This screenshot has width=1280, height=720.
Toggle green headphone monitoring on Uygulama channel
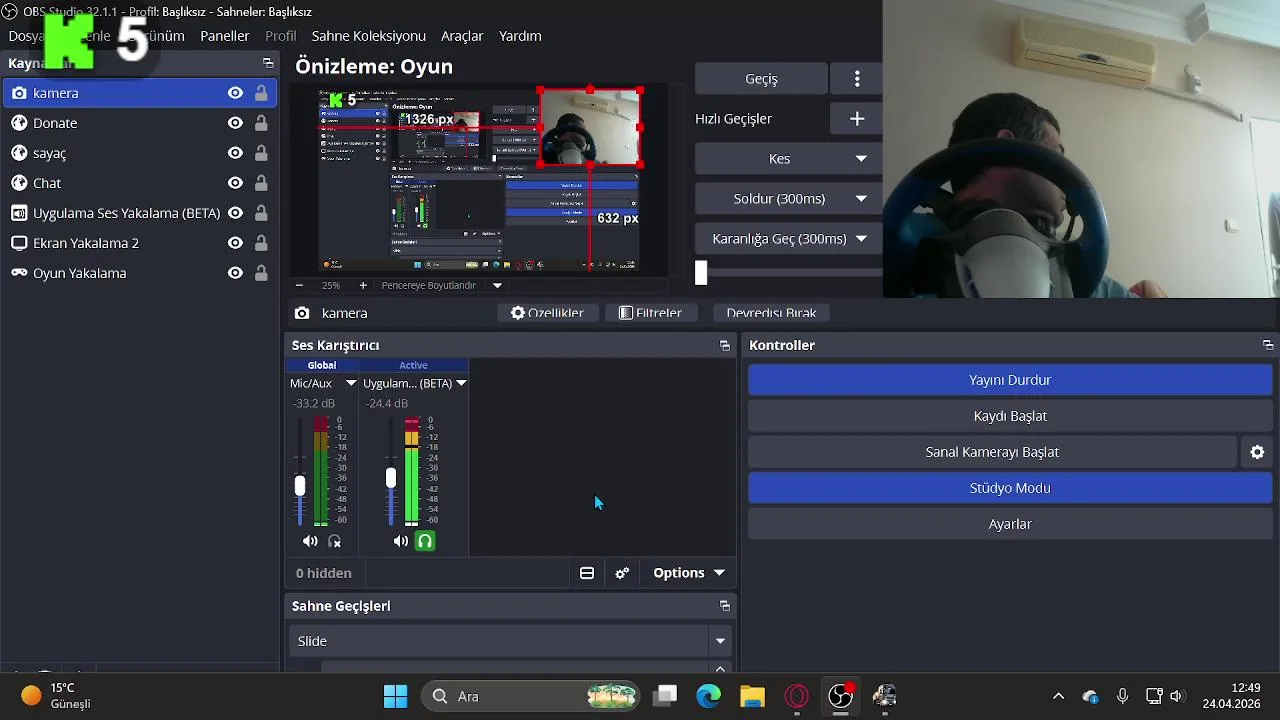[x=425, y=541]
